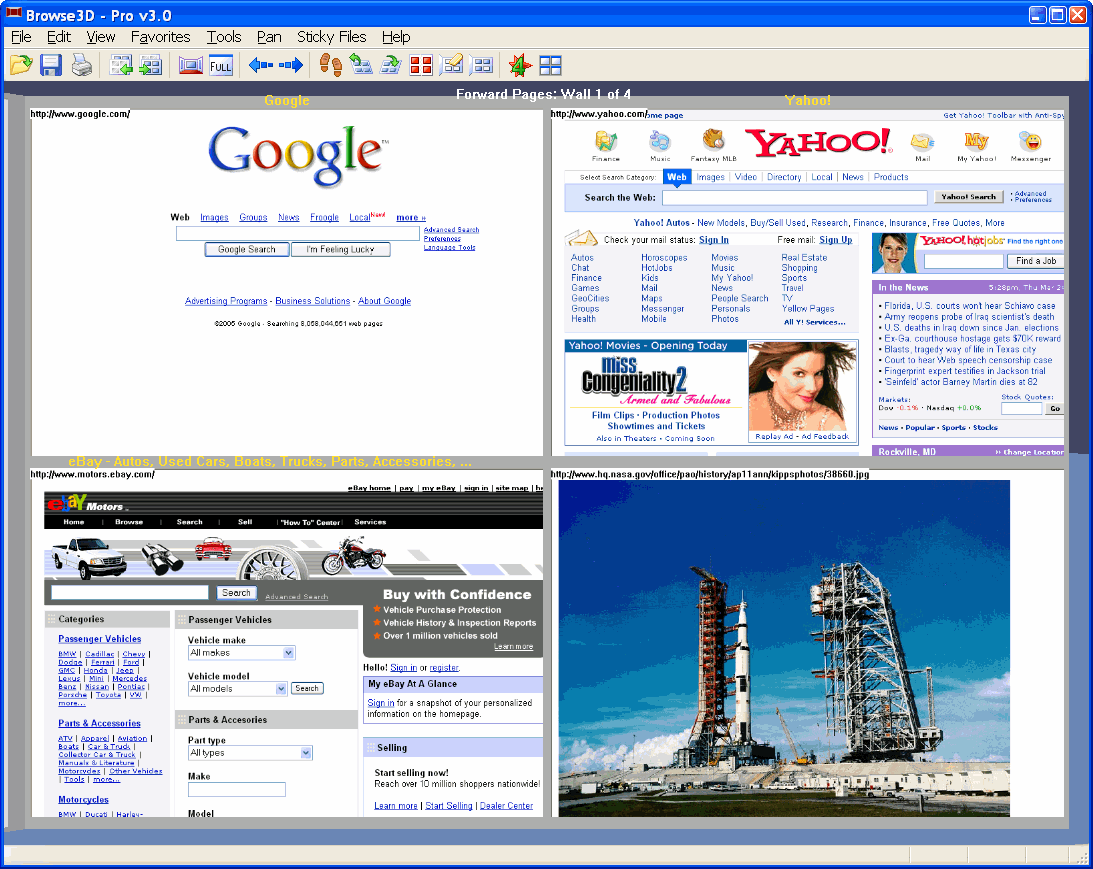The height and width of the screenshot is (869, 1093).
Task: Open the Vehicle make dropdown on eBay
Action: [x=240, y=652]
